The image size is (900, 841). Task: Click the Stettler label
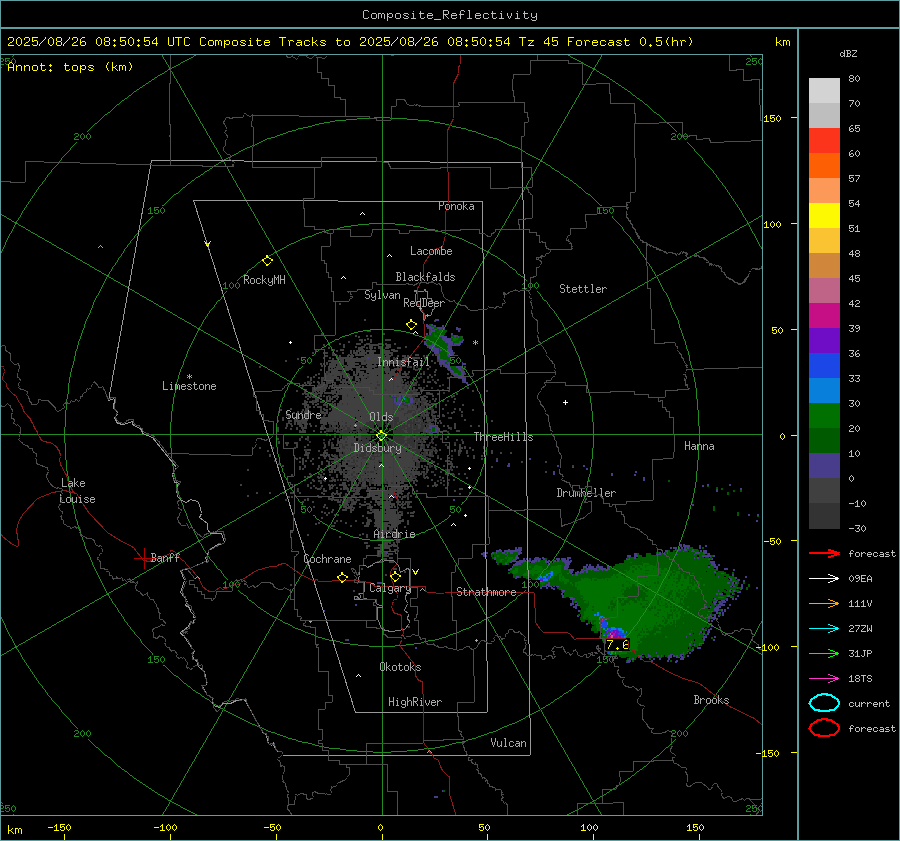coord(583,289)
